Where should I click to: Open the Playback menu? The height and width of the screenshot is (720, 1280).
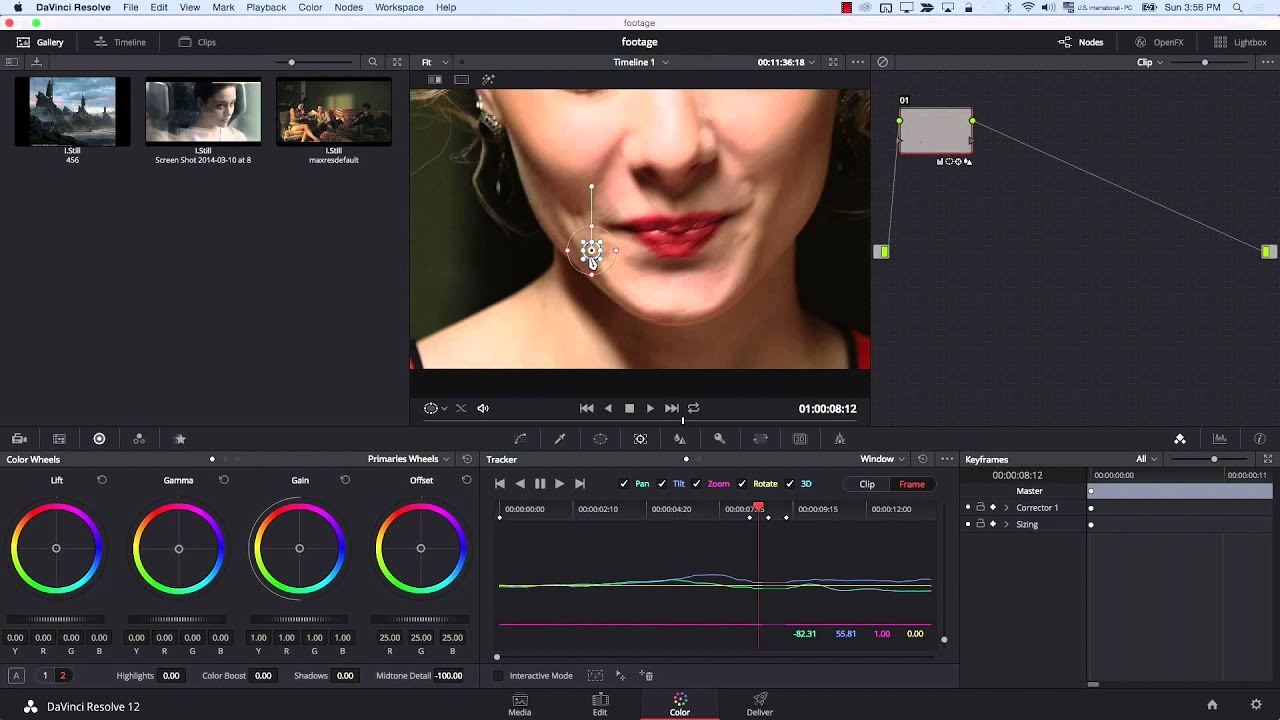point(266,7)
